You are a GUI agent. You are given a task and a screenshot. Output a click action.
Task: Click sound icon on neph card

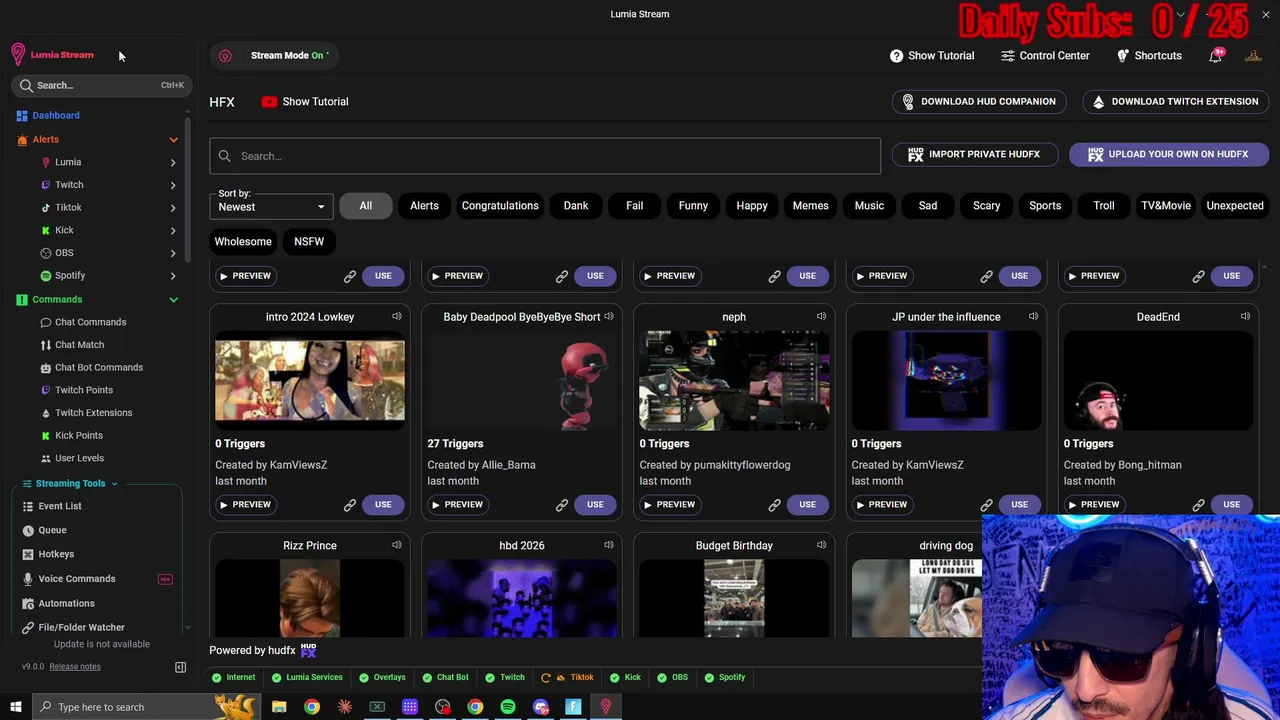821,317
